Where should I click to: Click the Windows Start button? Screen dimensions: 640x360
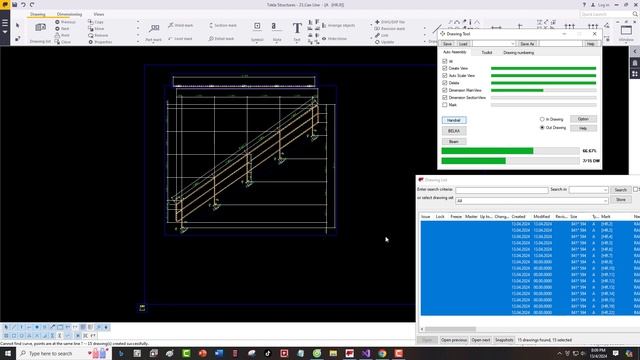(8, 353)
